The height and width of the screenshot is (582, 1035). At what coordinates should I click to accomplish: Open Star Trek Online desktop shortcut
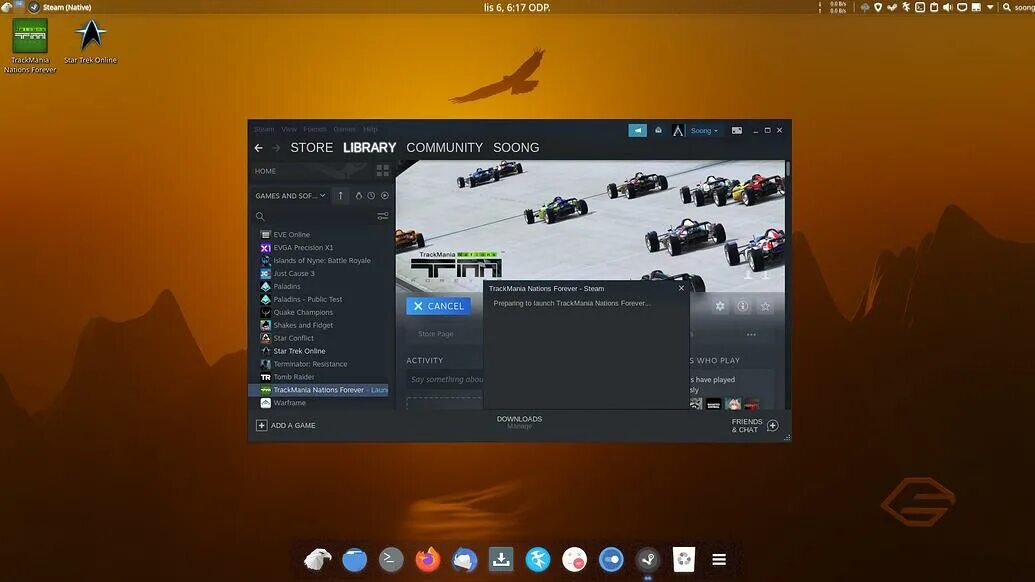coord(90,41)
